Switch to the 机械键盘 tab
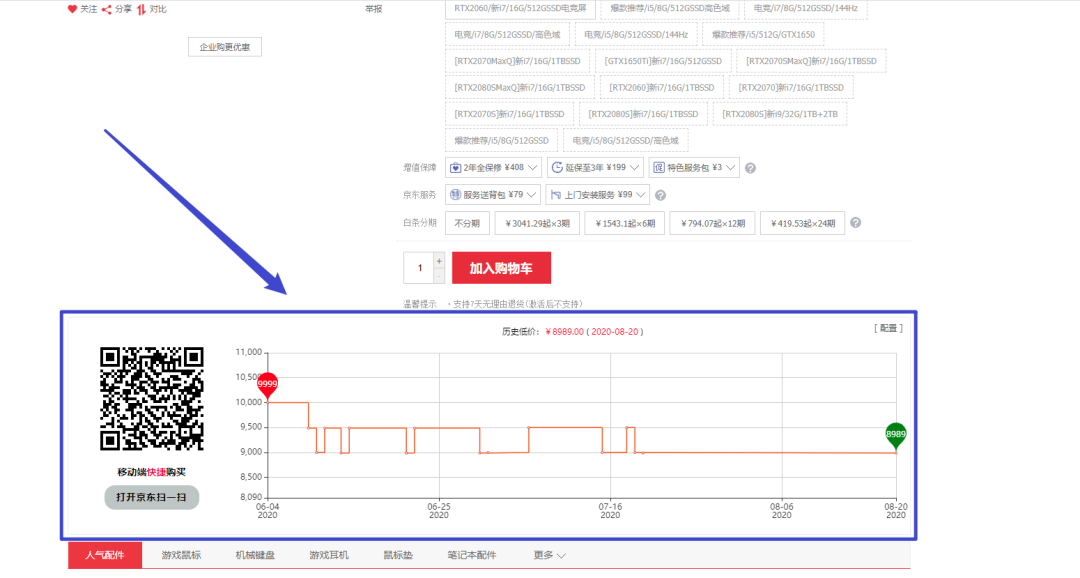 (x=255, y=555)
